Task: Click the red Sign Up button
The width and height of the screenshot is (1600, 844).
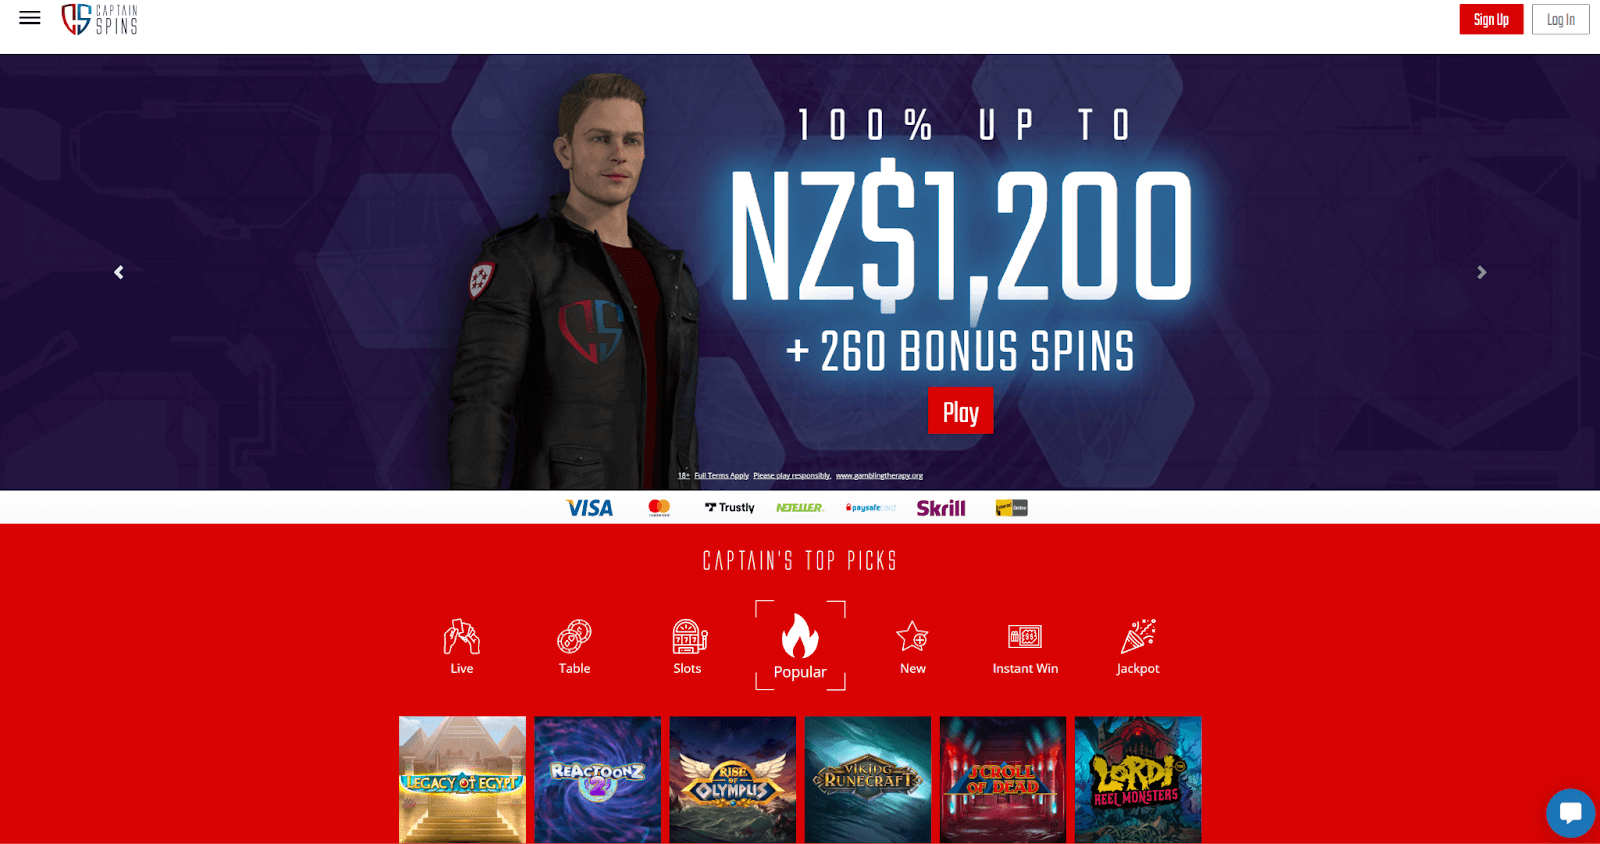Action: click(1491, 19)
